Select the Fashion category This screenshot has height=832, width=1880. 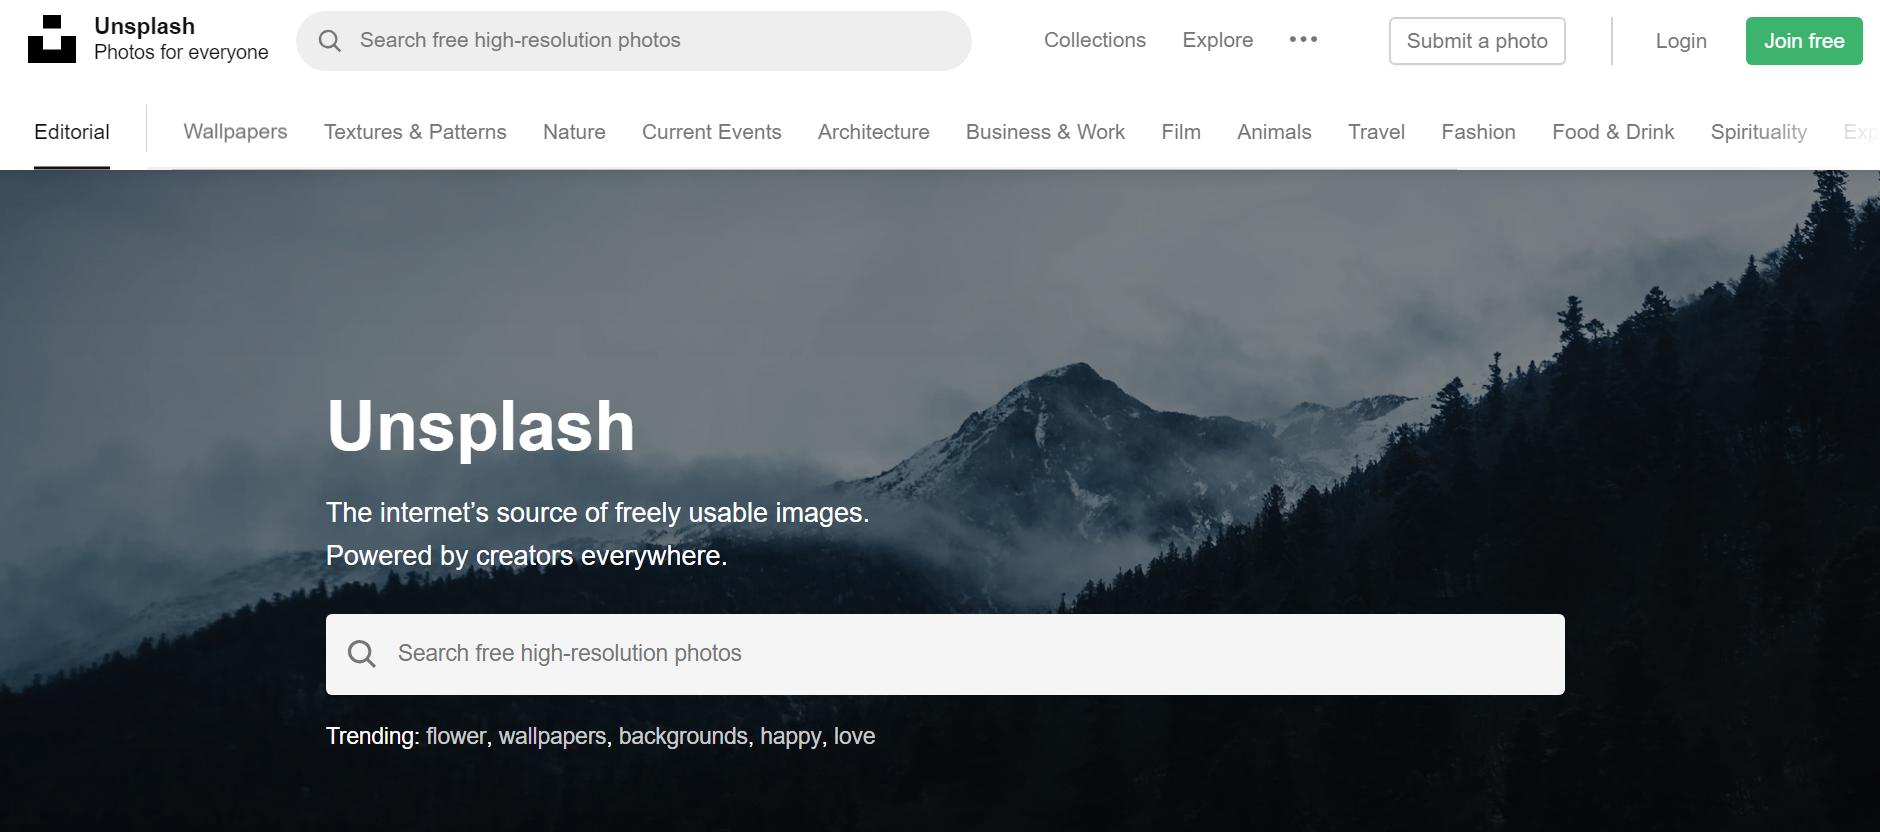[x=1478, y=132]
